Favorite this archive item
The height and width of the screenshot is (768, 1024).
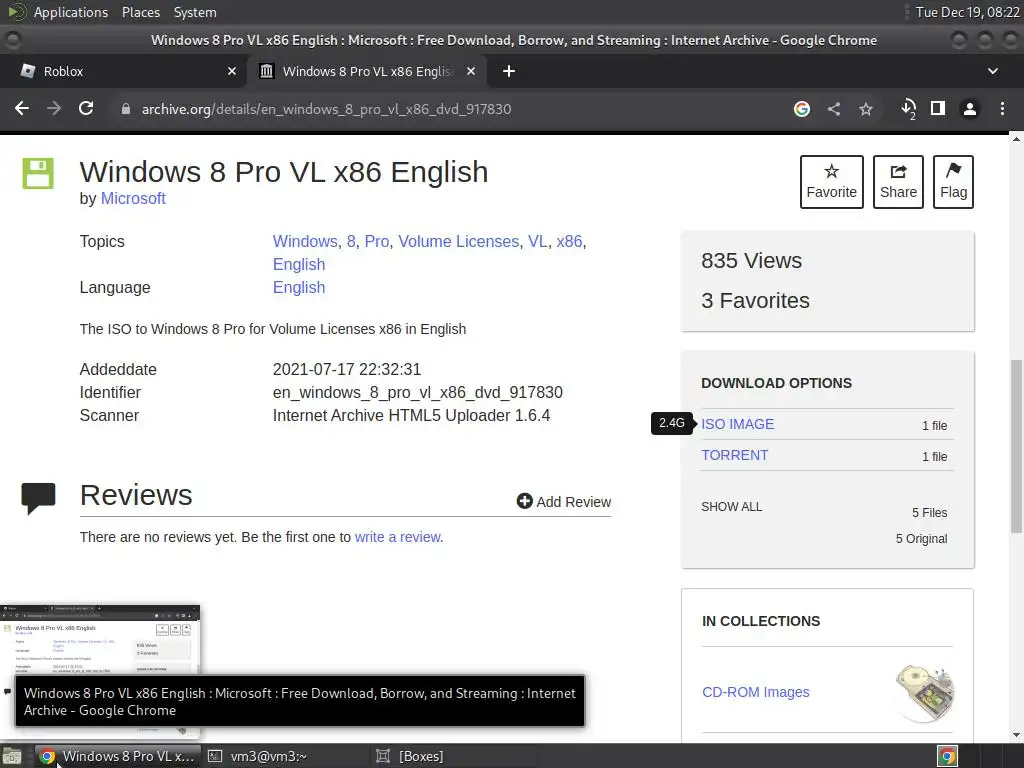831,182
